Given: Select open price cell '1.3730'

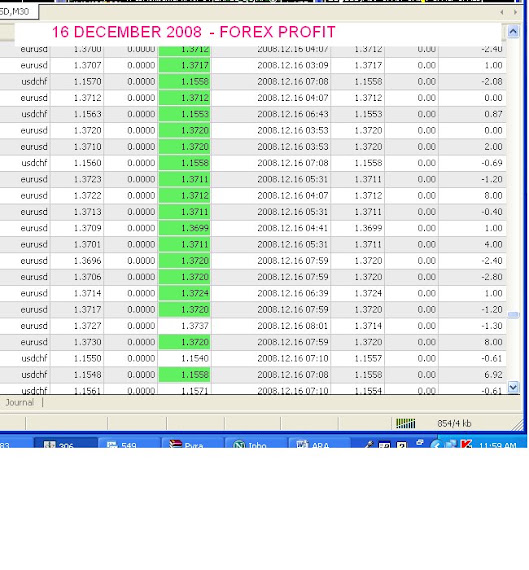Looking at the screenshot, I should [87, 342].
